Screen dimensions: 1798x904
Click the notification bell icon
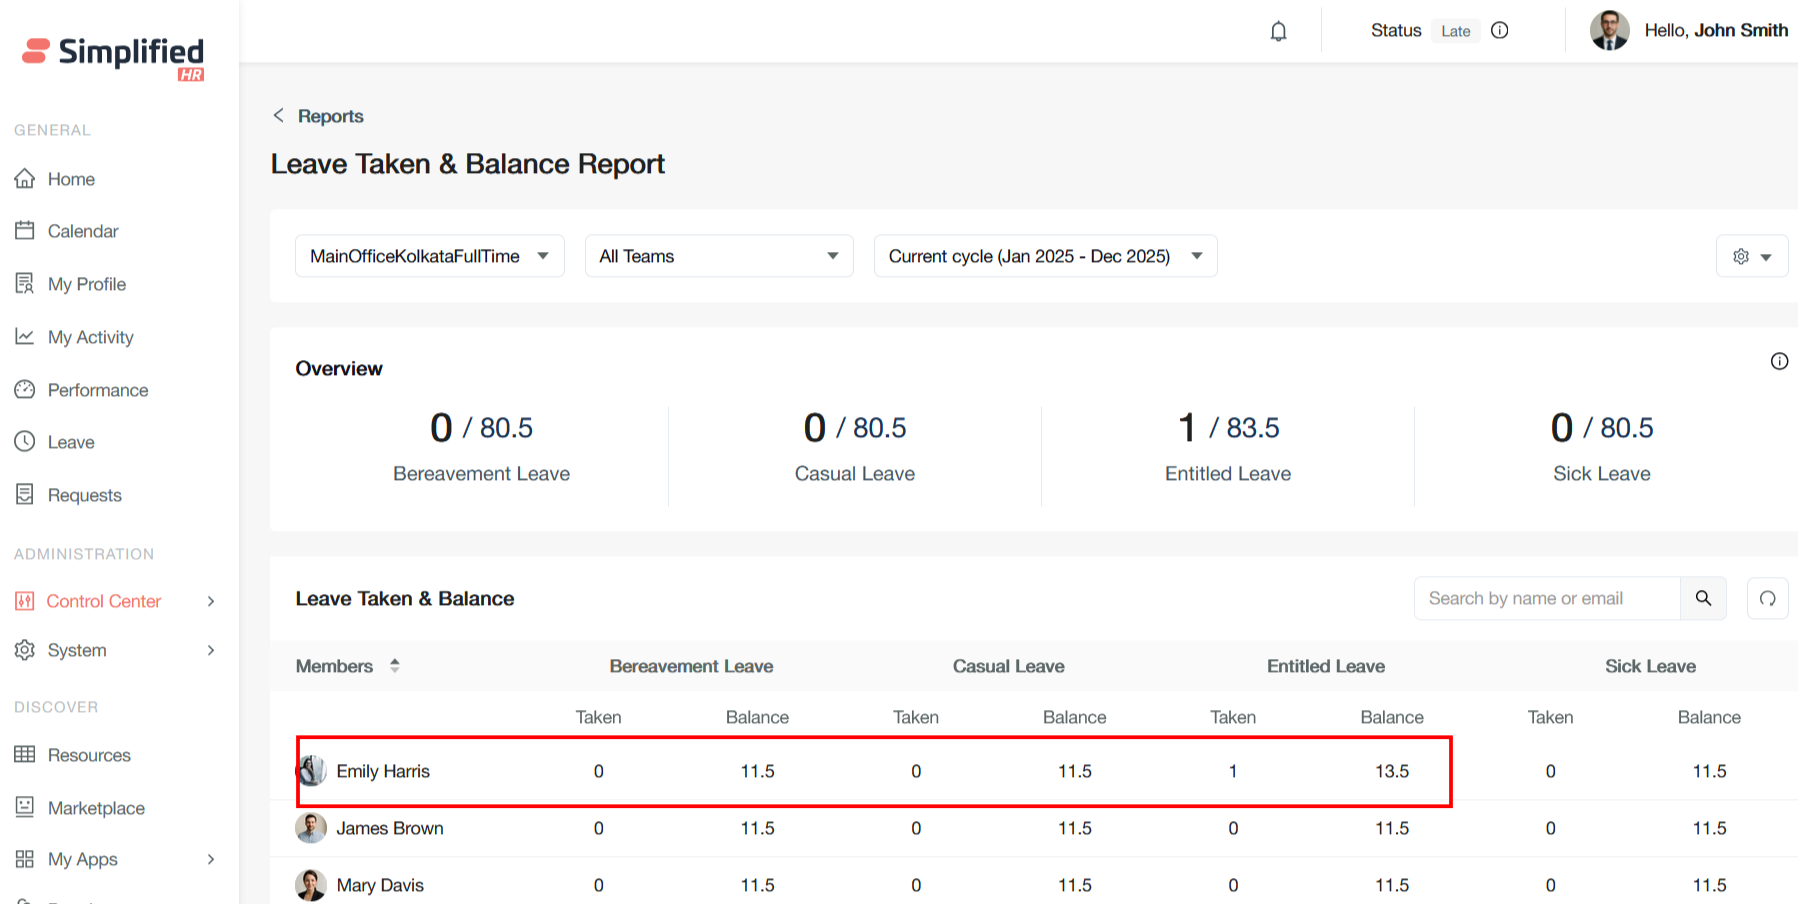pyautogui.click(x=1278, y=31)
